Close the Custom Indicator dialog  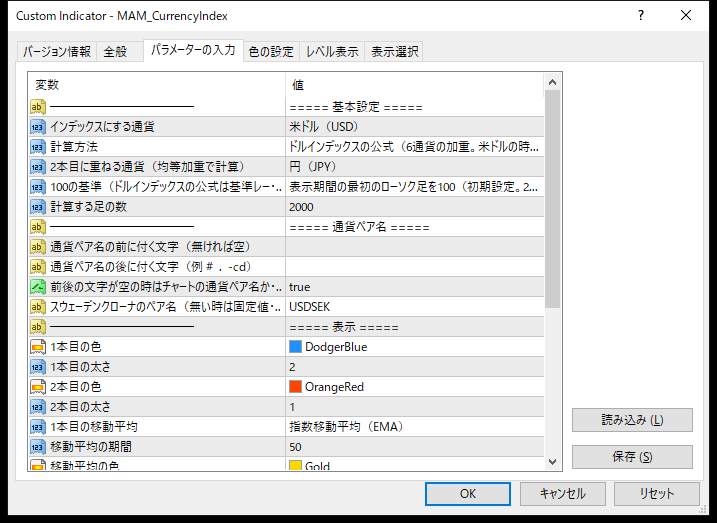pos(686,16)
